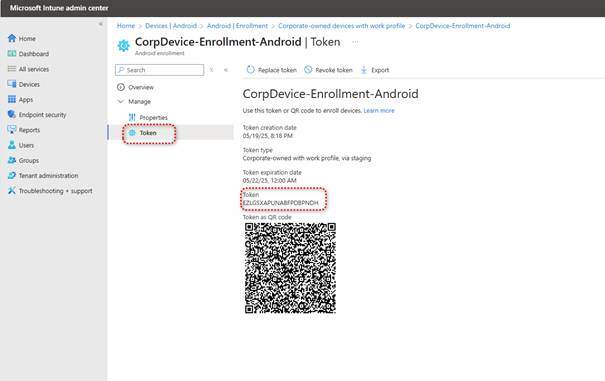Open Dashboard in left sidebar

(x=28, y=54)
